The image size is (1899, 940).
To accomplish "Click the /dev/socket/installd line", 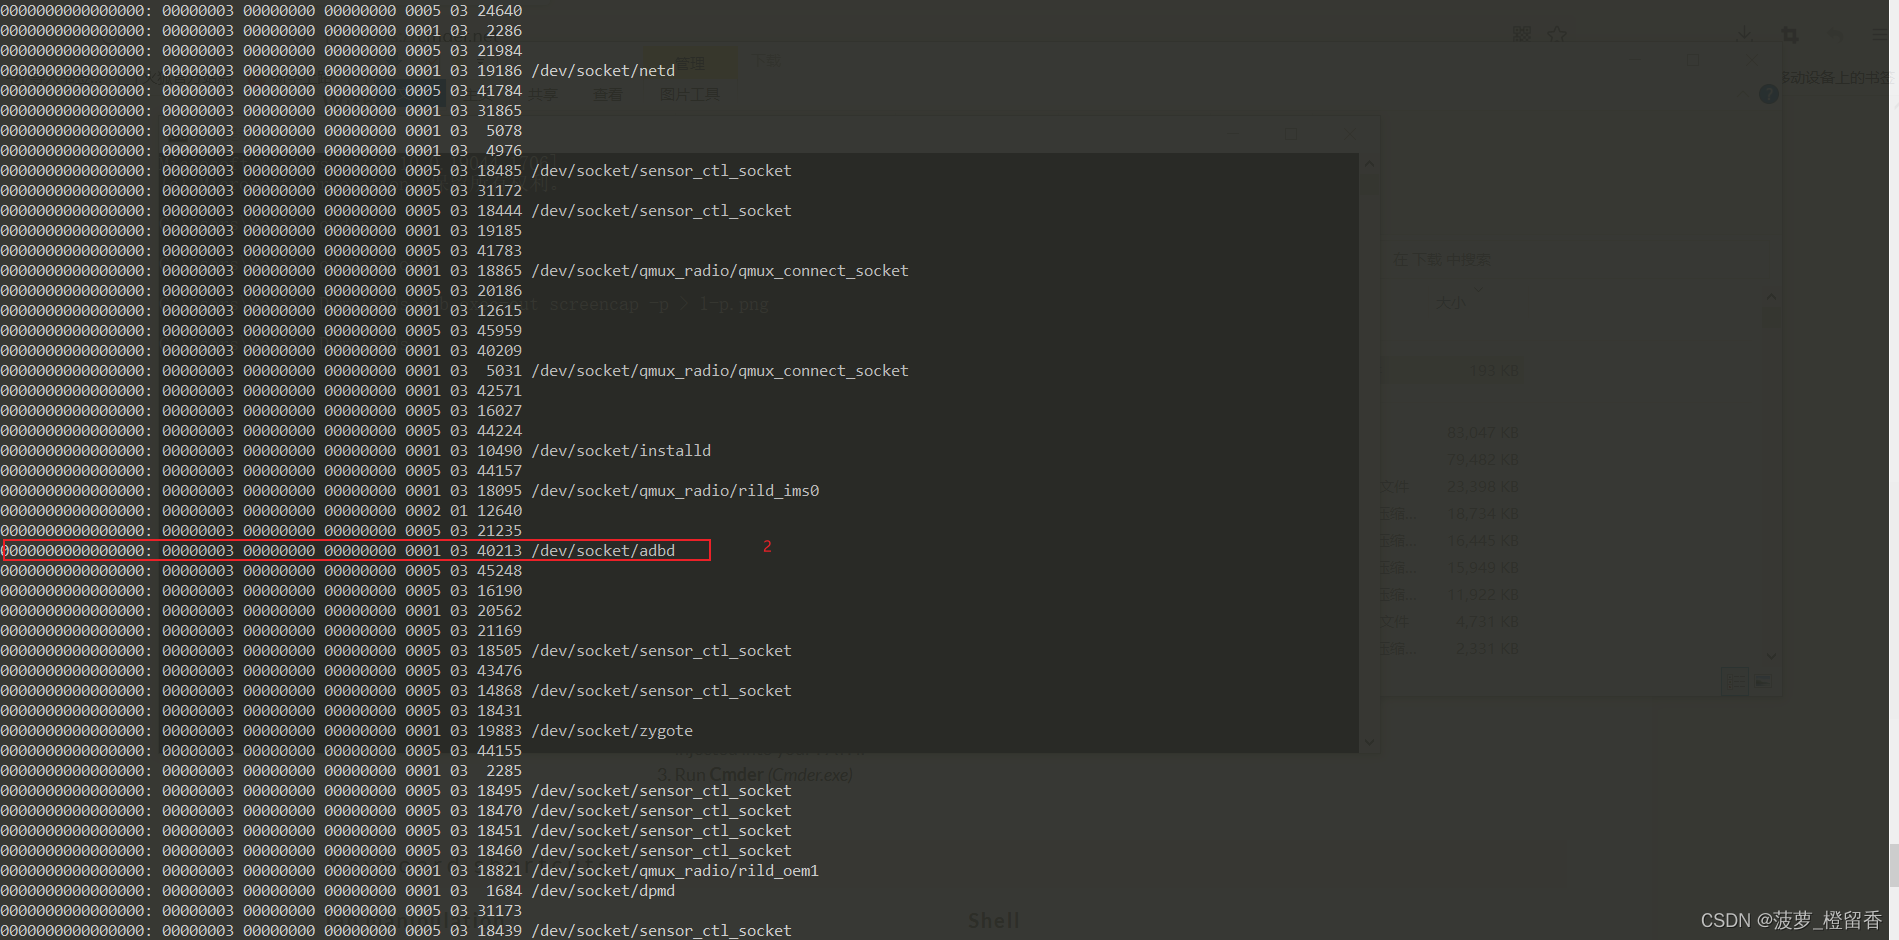I will [356, 451].
